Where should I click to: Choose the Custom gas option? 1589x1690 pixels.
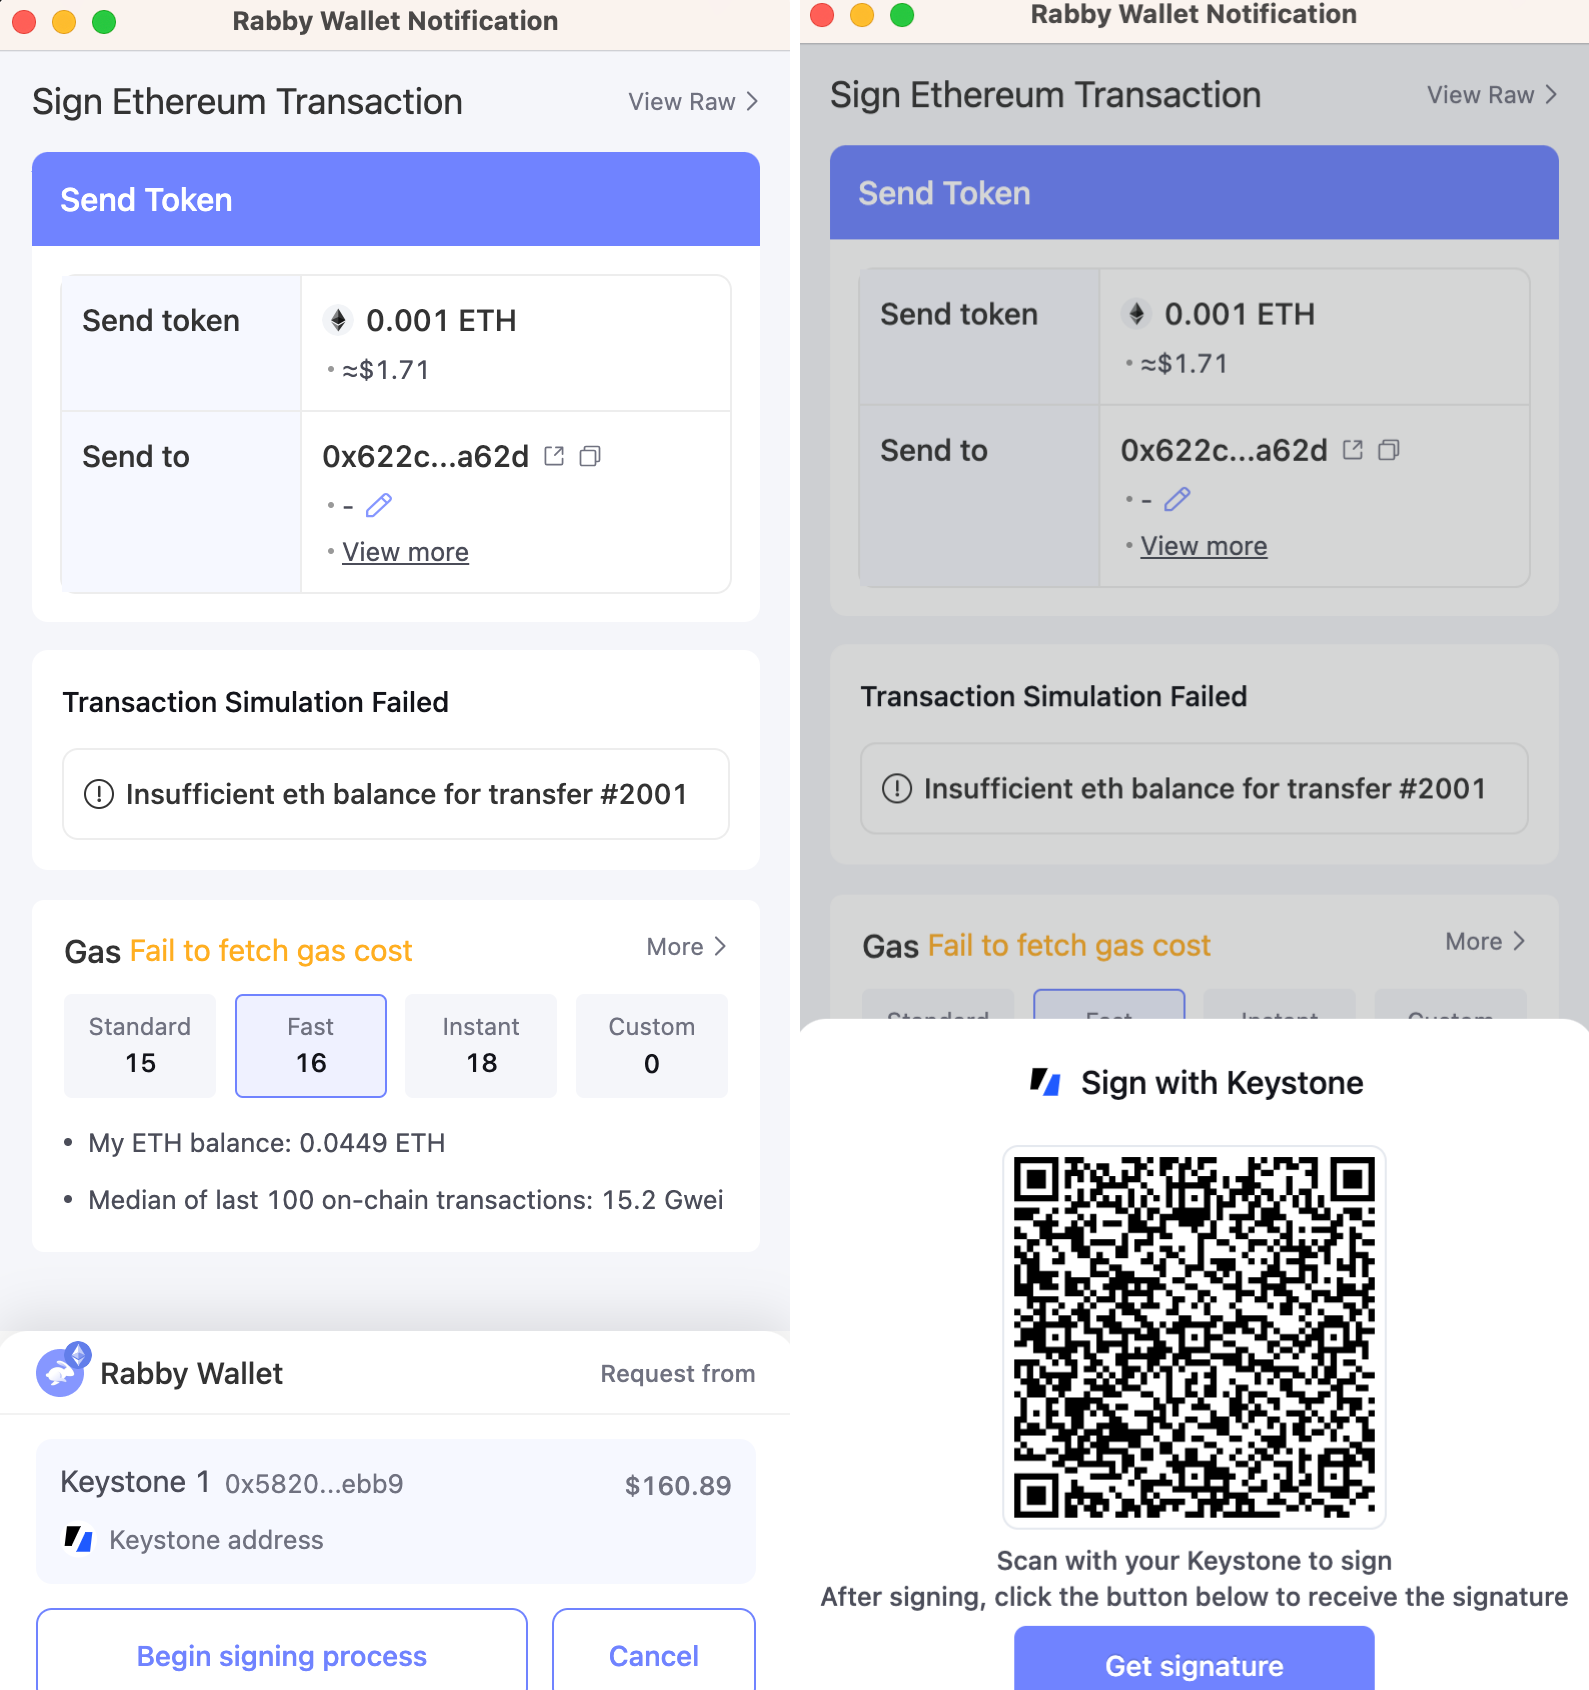pyautogui.click(x=652, y=1045)
